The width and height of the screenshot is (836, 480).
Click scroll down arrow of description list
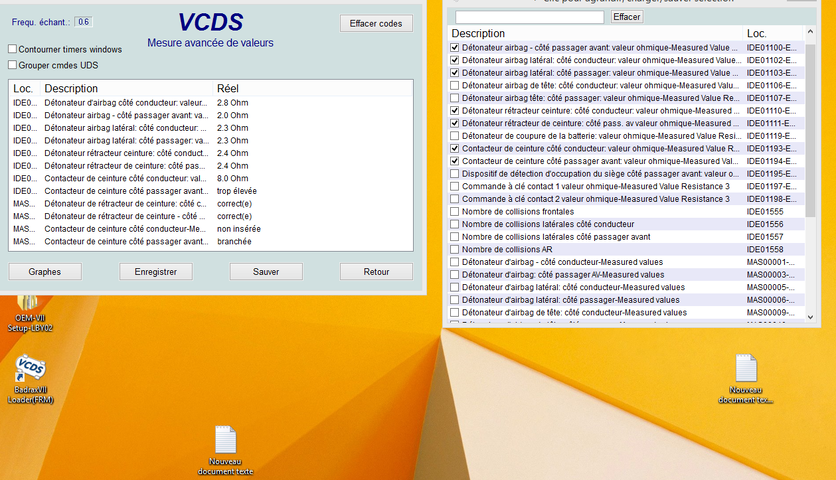coord(810,317)
